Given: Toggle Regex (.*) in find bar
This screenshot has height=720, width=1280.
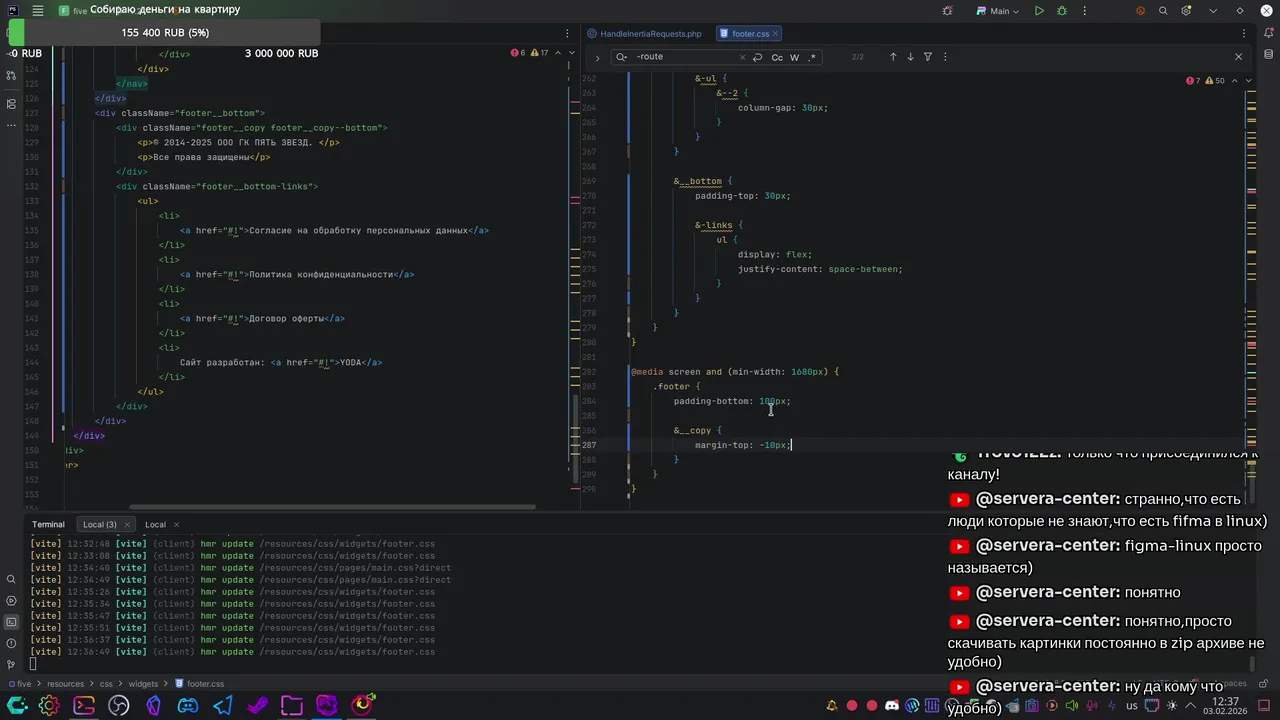Looking at the screenshot, I should (x=812, y=57).
